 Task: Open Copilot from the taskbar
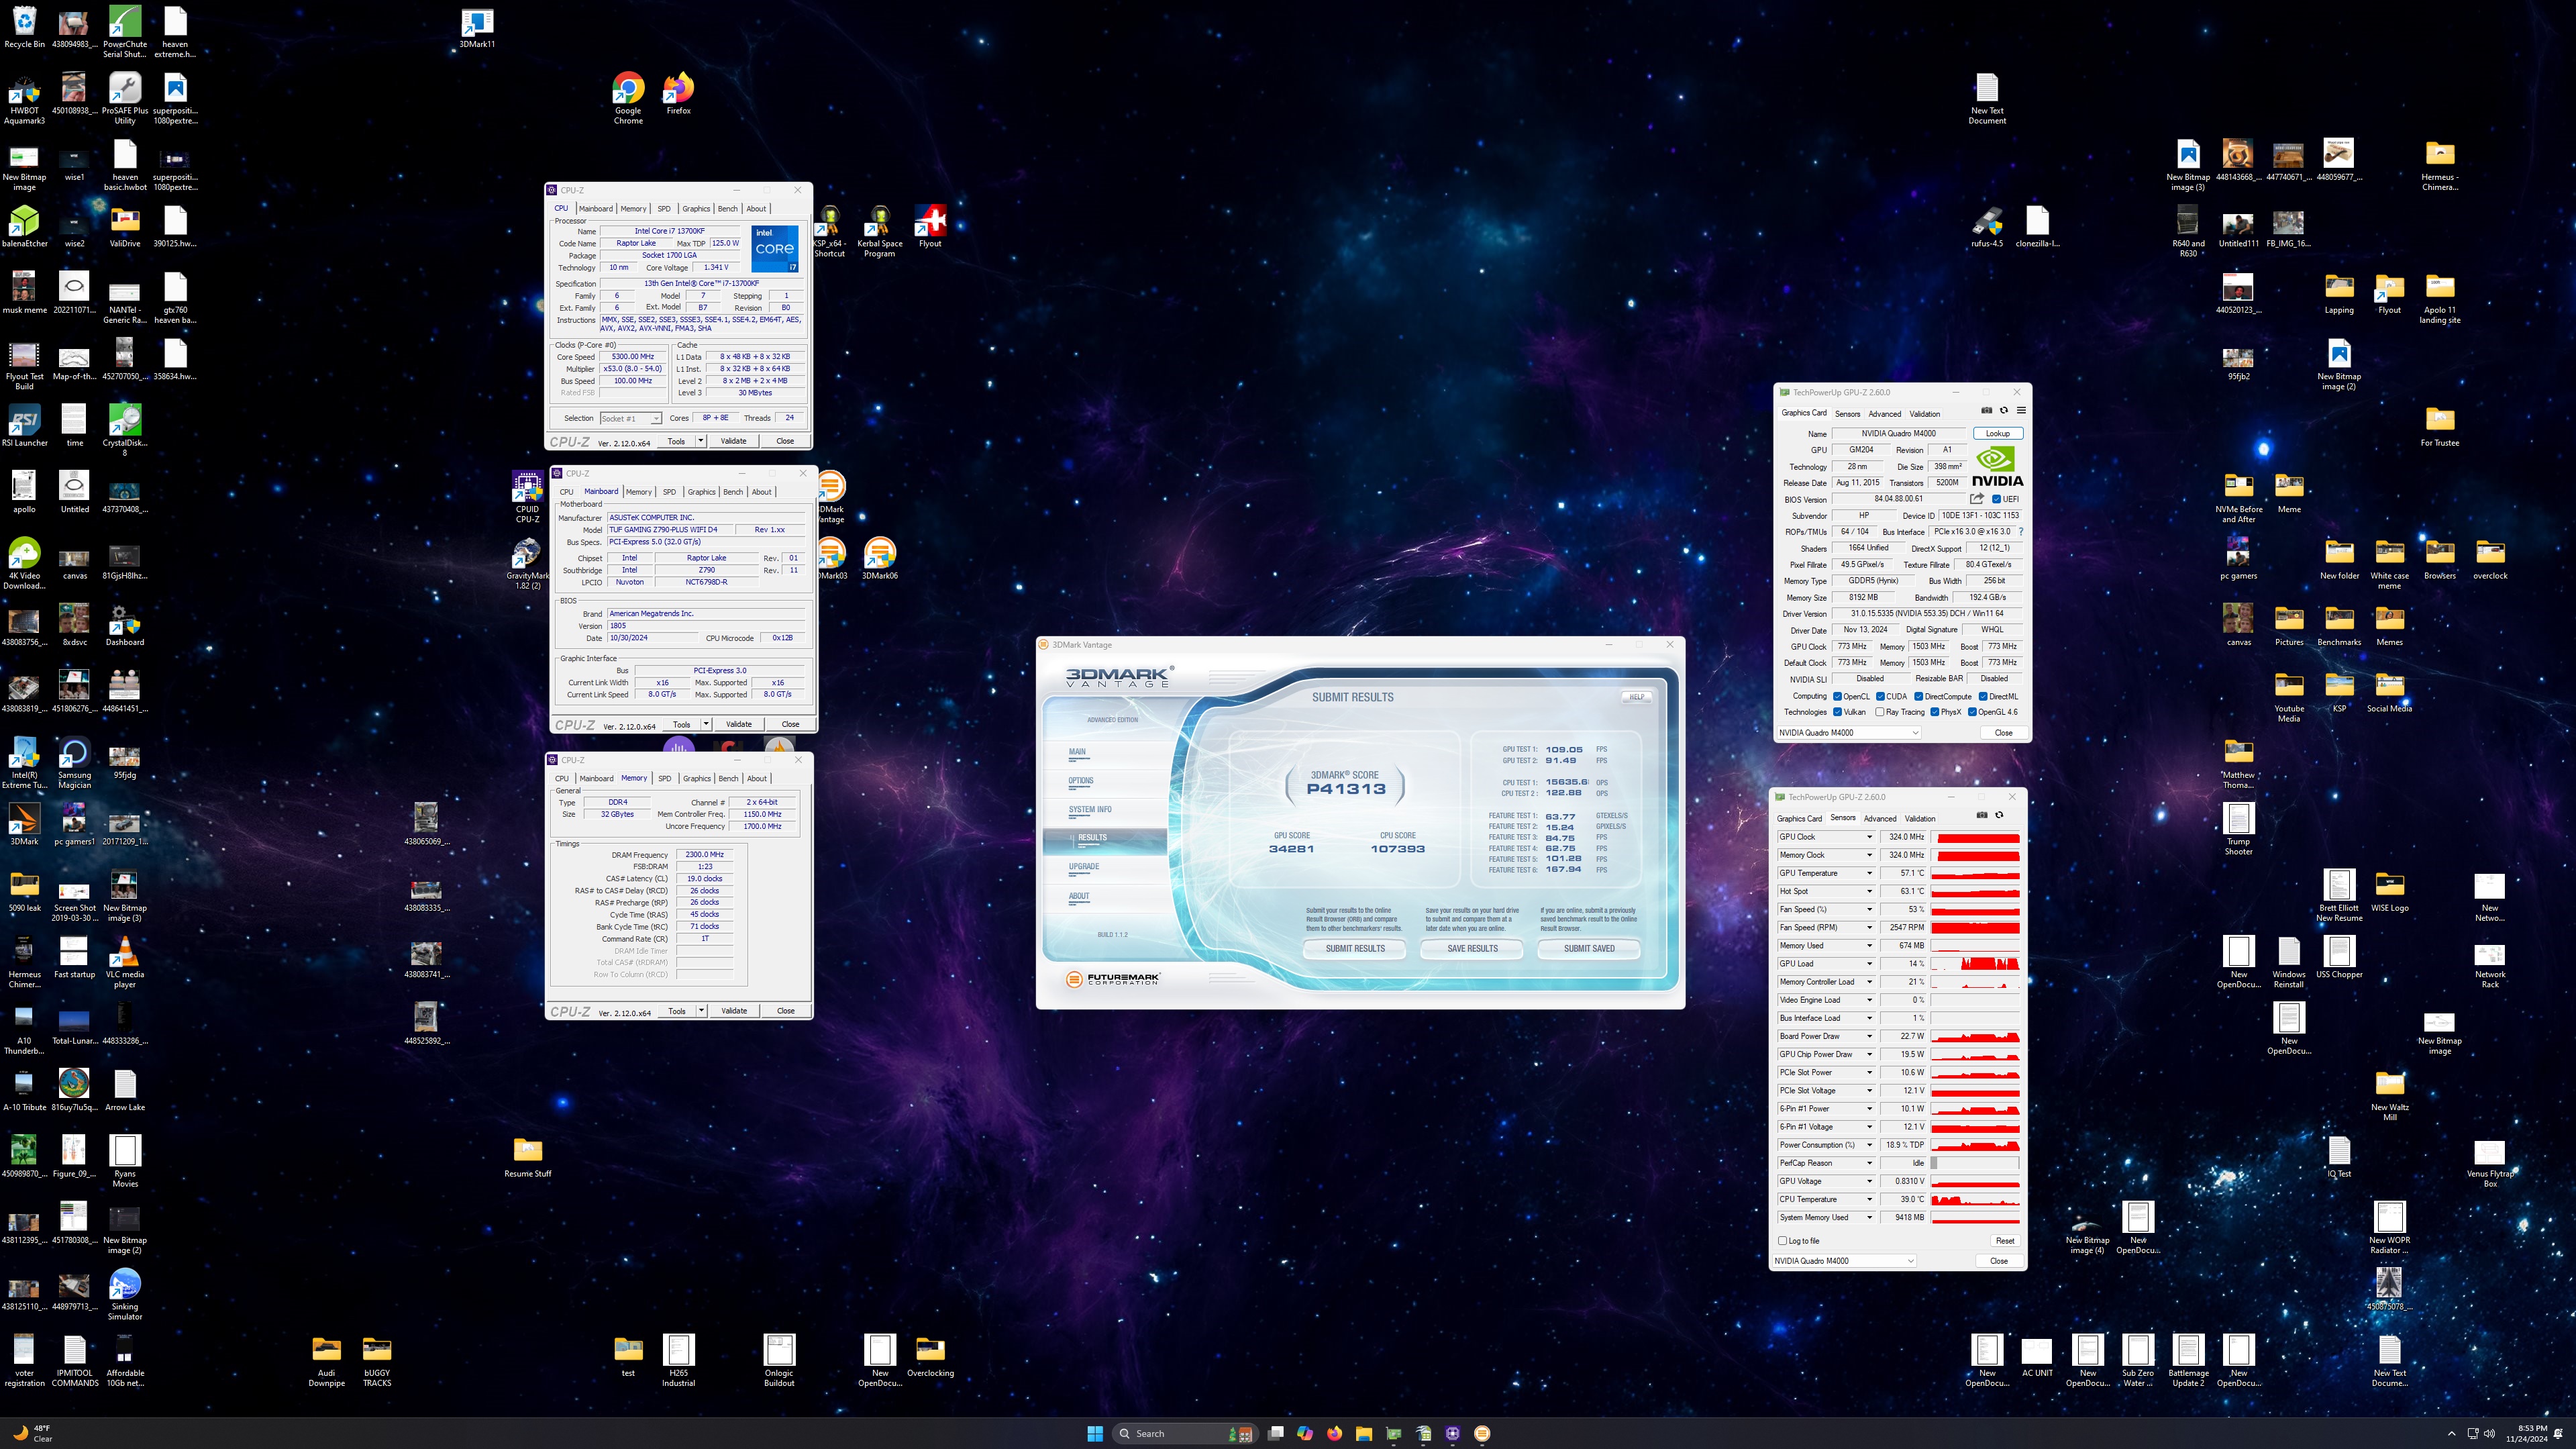pos(1305,1433)
